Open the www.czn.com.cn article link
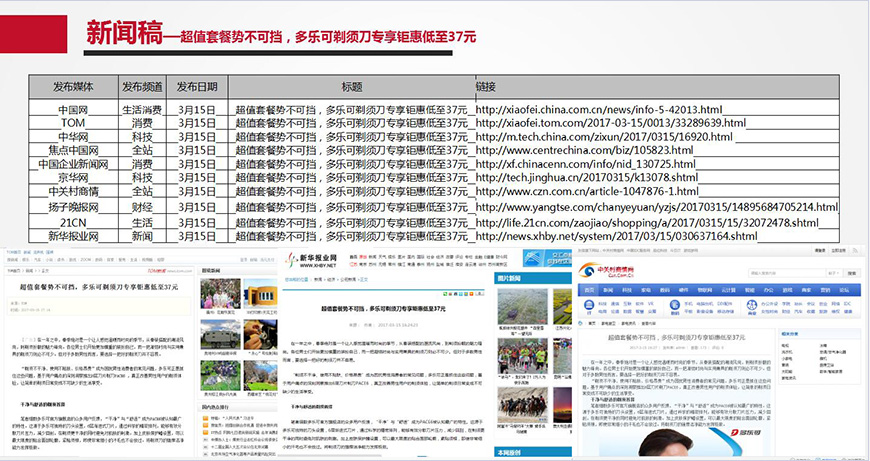The image size is (870, 461). click(x=587, y=192)
